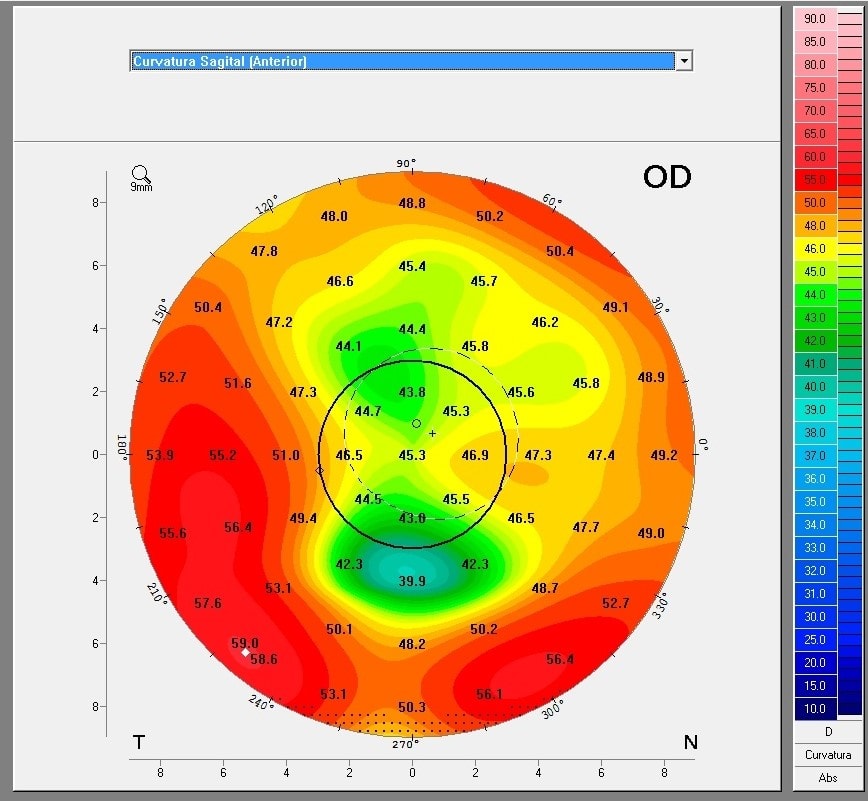Viewport: 868px width, 801px height.
Task: Click the cross apex marker near center
Action: [432, 433]
